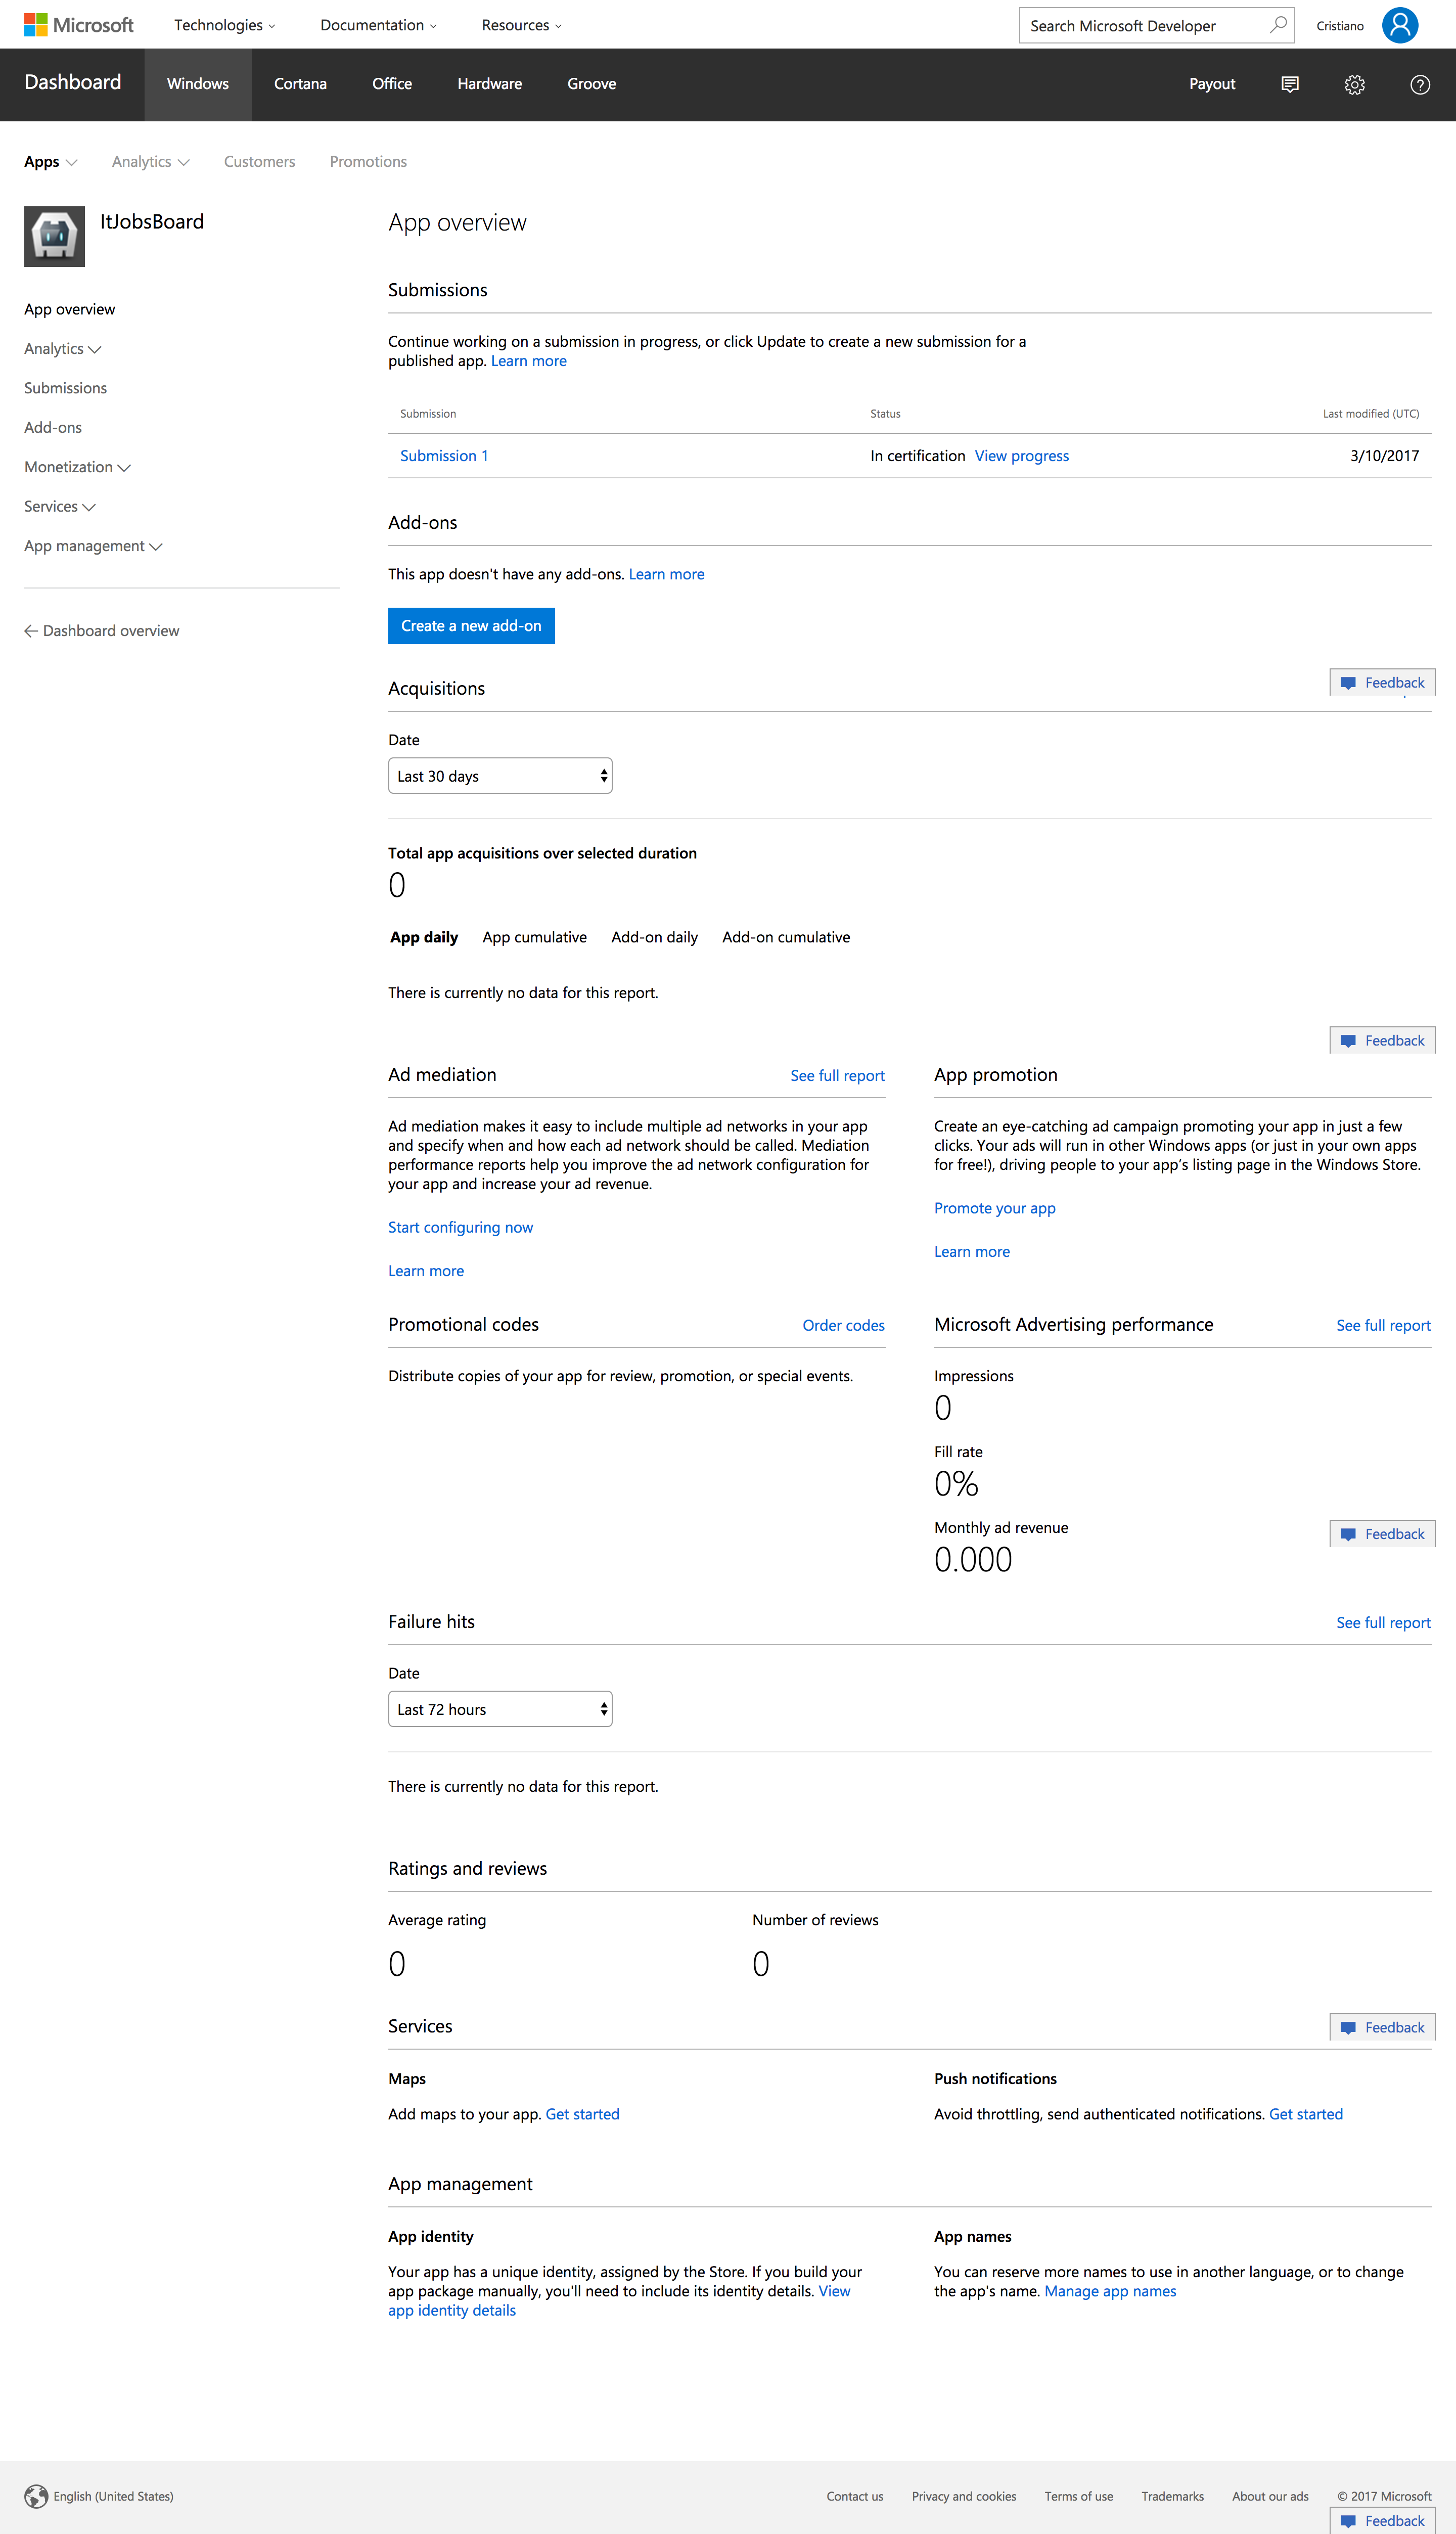The image size is (1456, 2534).
Task: Click the ItJobsBoard app icon
Action: (54, 236)
